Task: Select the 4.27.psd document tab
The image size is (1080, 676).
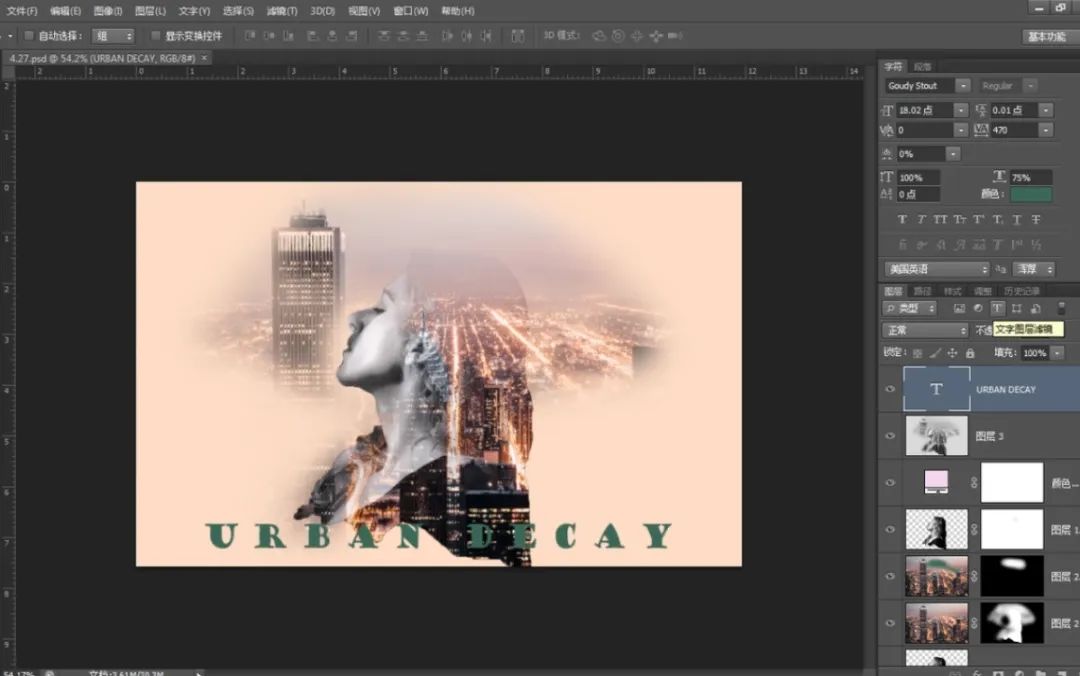Action: [102, 59]
